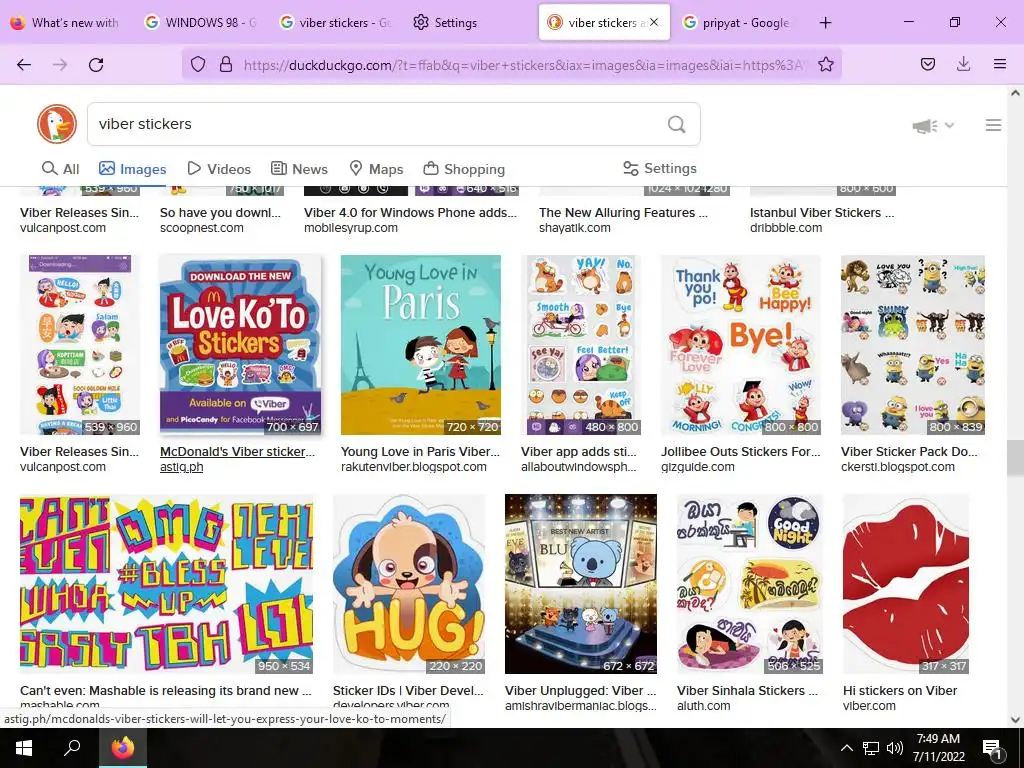
Task: Open the DuckDuckGo megaphone dropdown
Action: (x=933, y=125)
